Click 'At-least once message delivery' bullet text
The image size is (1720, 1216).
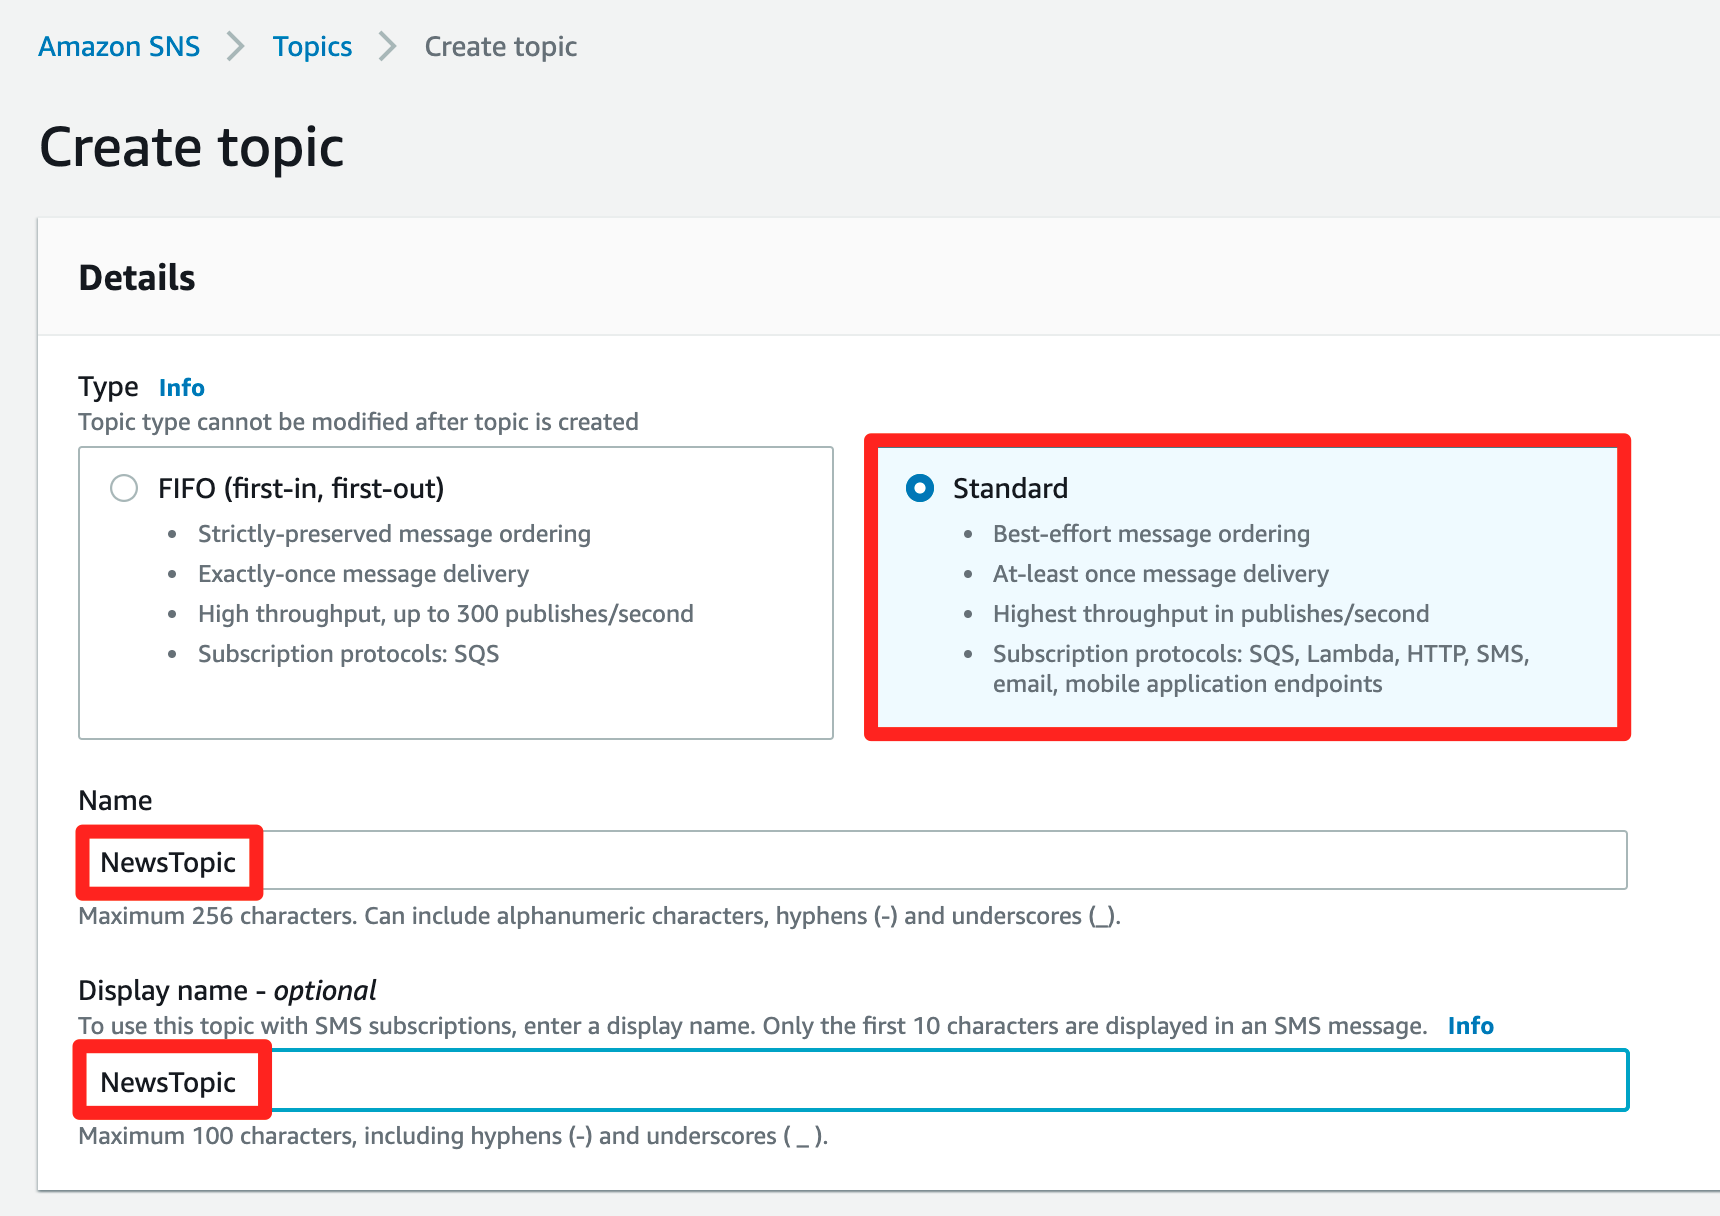click(1161, 574)
